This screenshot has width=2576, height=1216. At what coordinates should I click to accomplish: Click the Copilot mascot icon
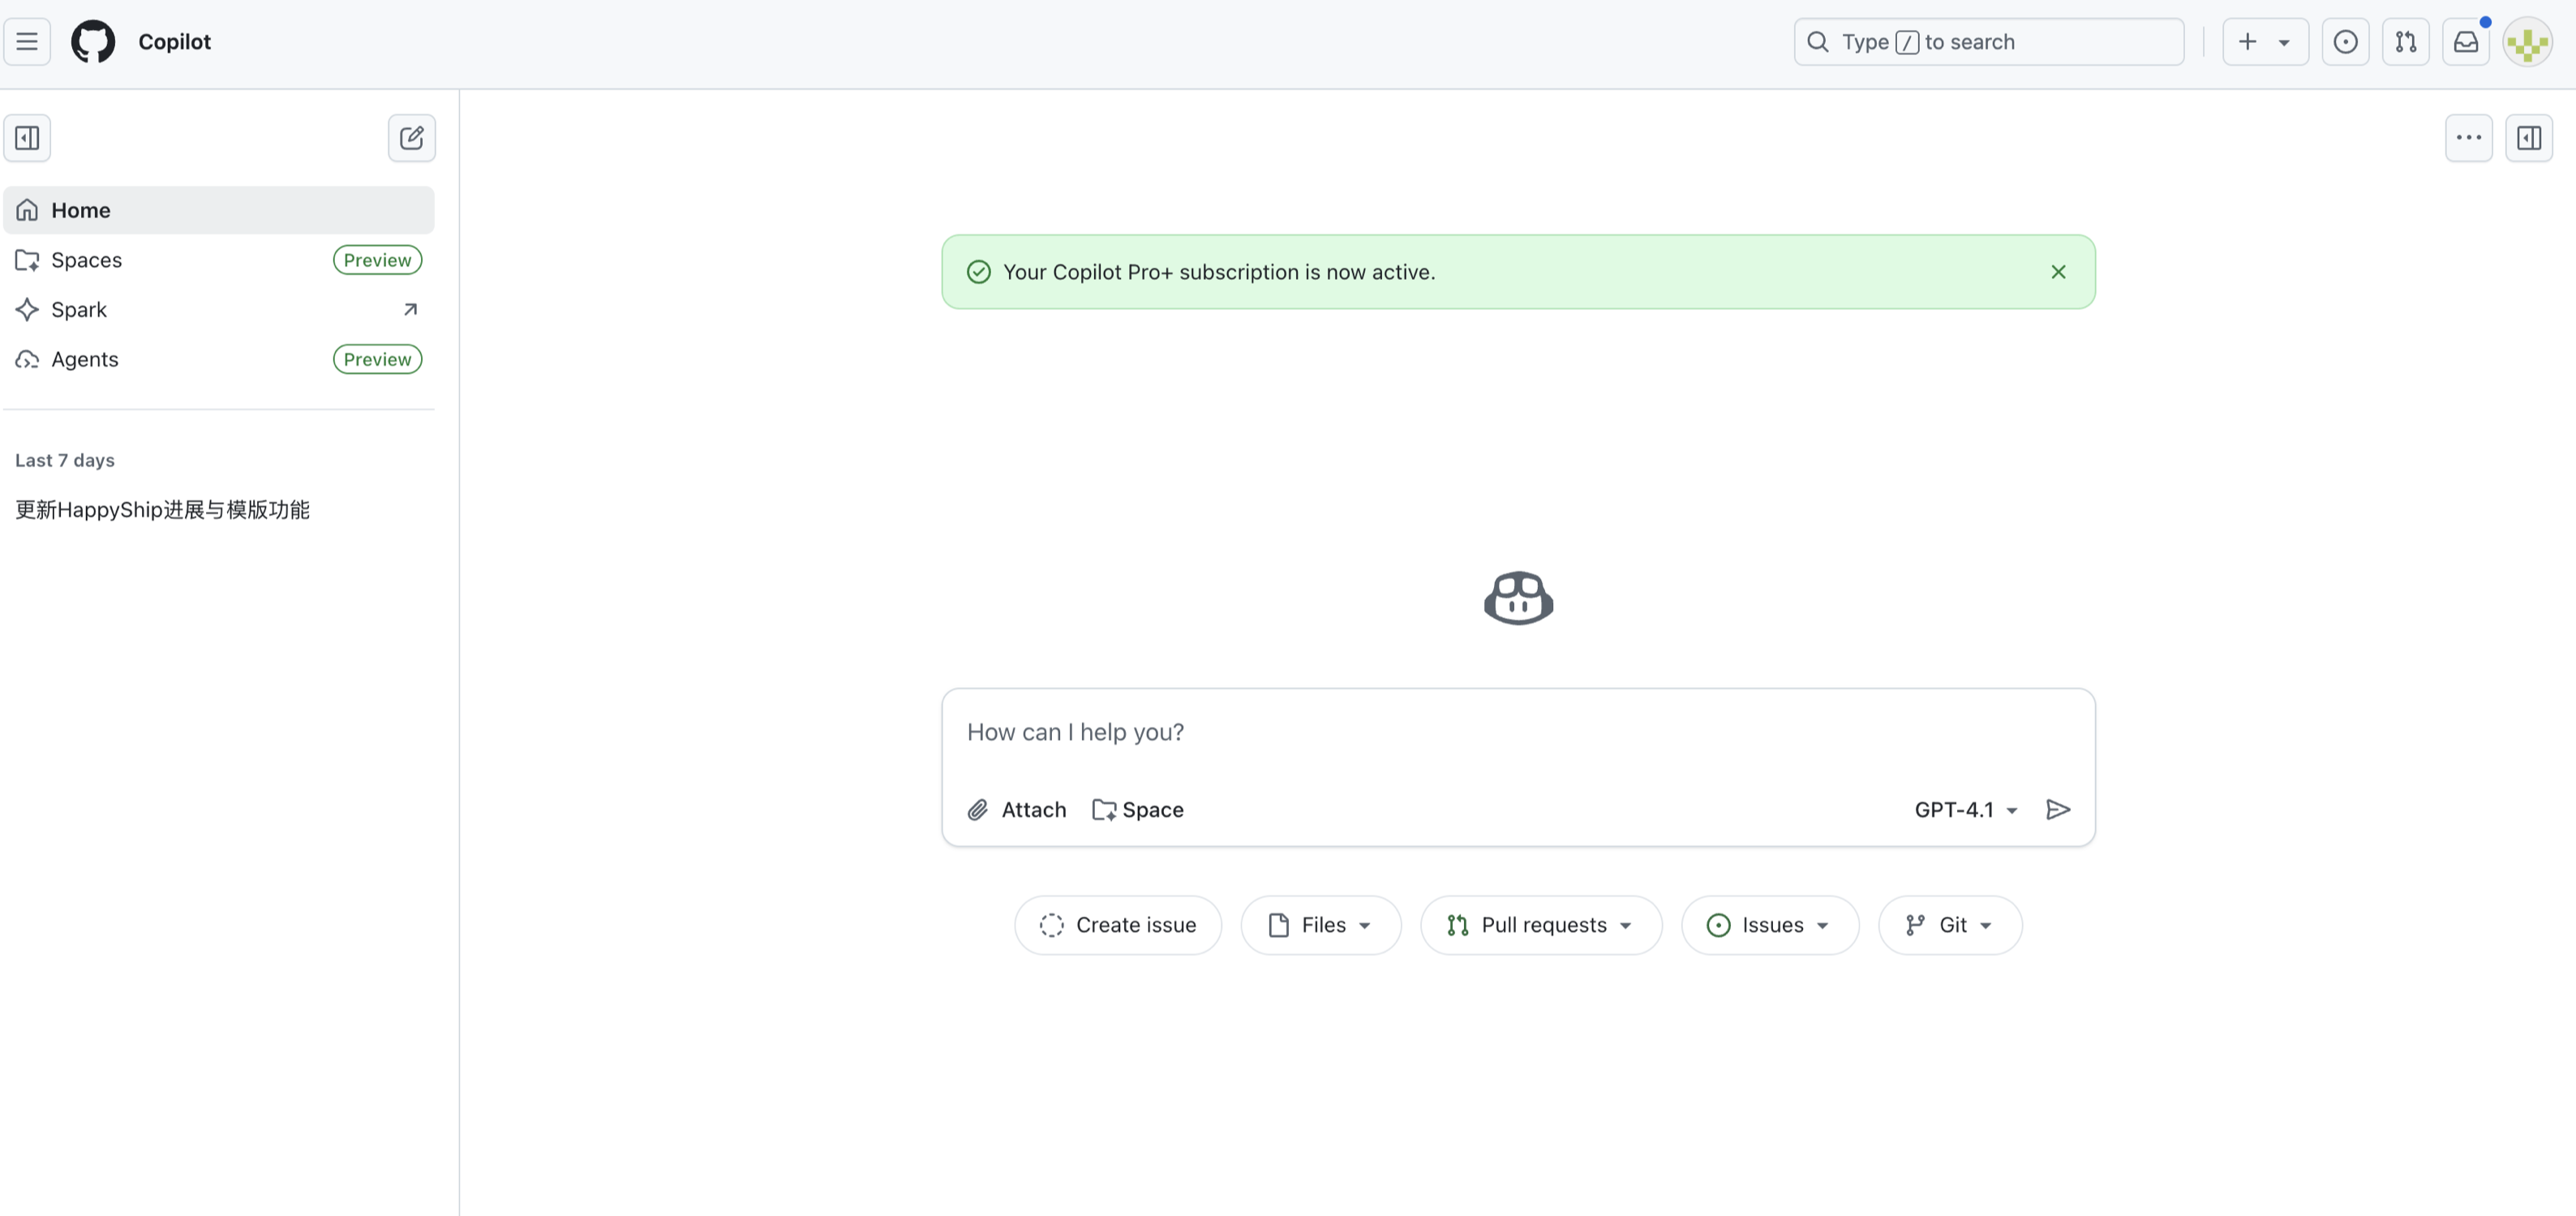1518,598
